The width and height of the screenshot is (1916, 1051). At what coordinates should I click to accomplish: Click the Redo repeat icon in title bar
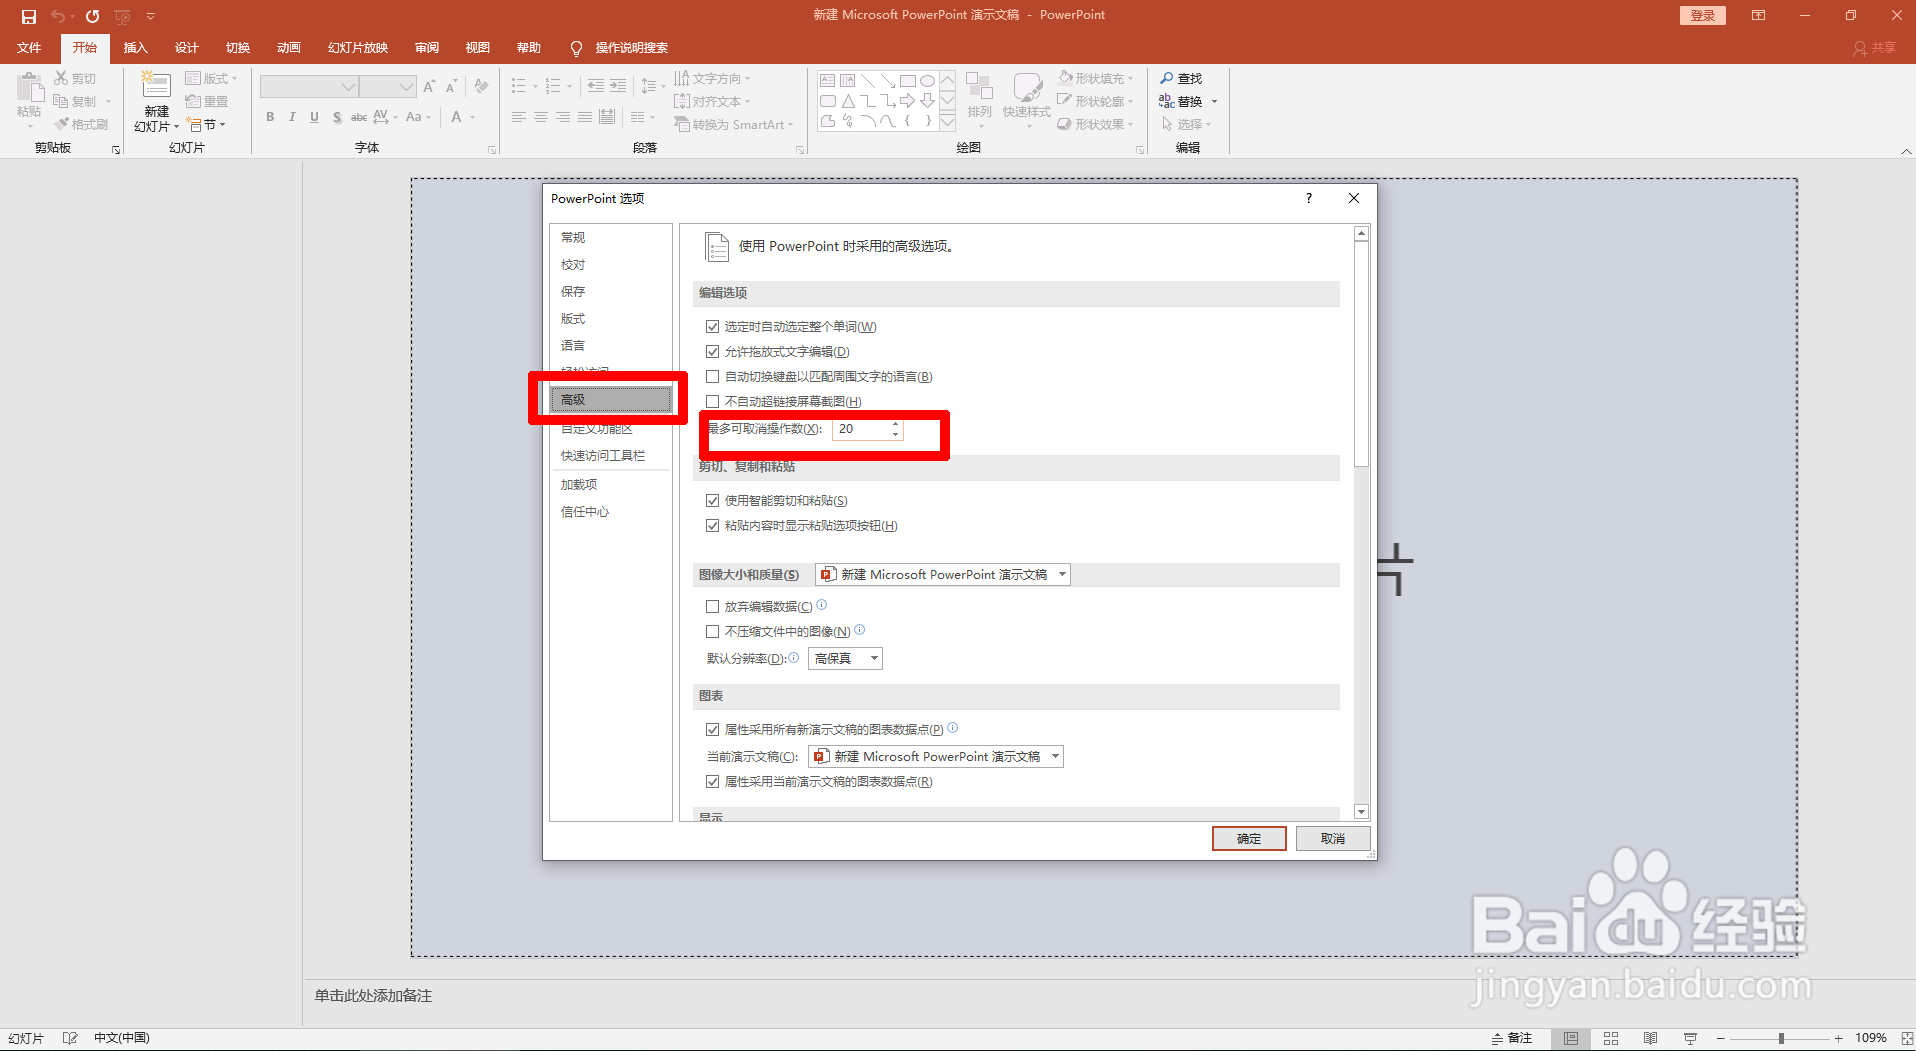point(93,16)
